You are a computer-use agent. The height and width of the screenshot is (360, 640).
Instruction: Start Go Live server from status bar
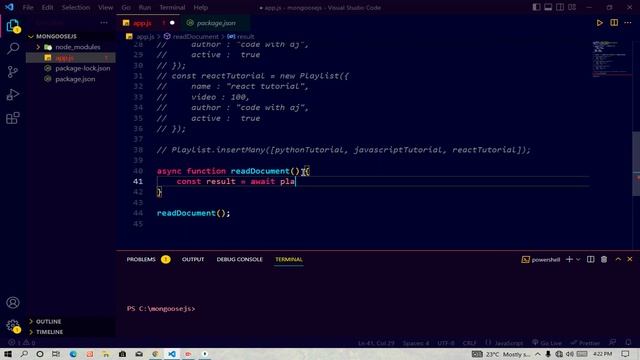[x=547, y=343]
